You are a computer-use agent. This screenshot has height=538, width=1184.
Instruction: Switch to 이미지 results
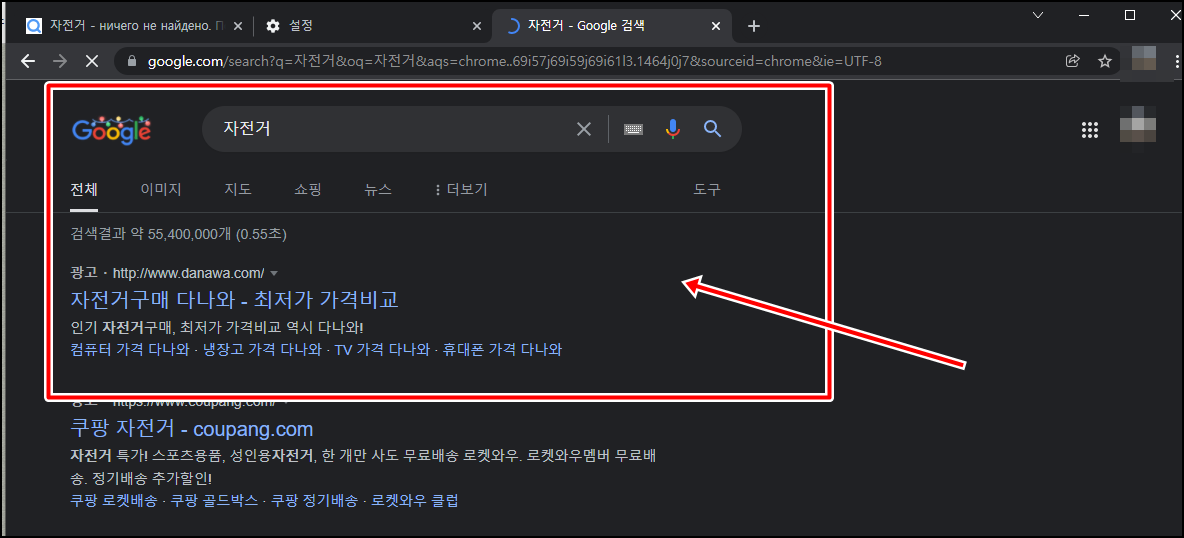click(x=161, y=190)
